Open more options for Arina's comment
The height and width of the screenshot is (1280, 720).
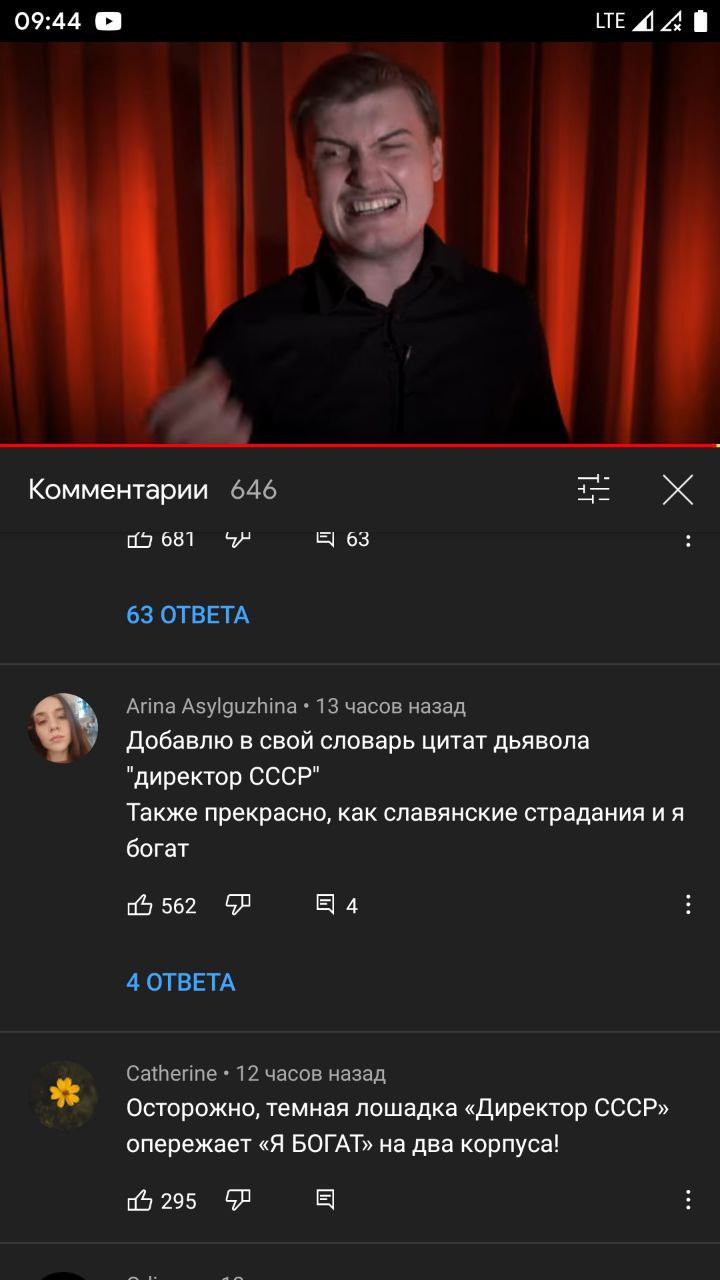[688, 905]
